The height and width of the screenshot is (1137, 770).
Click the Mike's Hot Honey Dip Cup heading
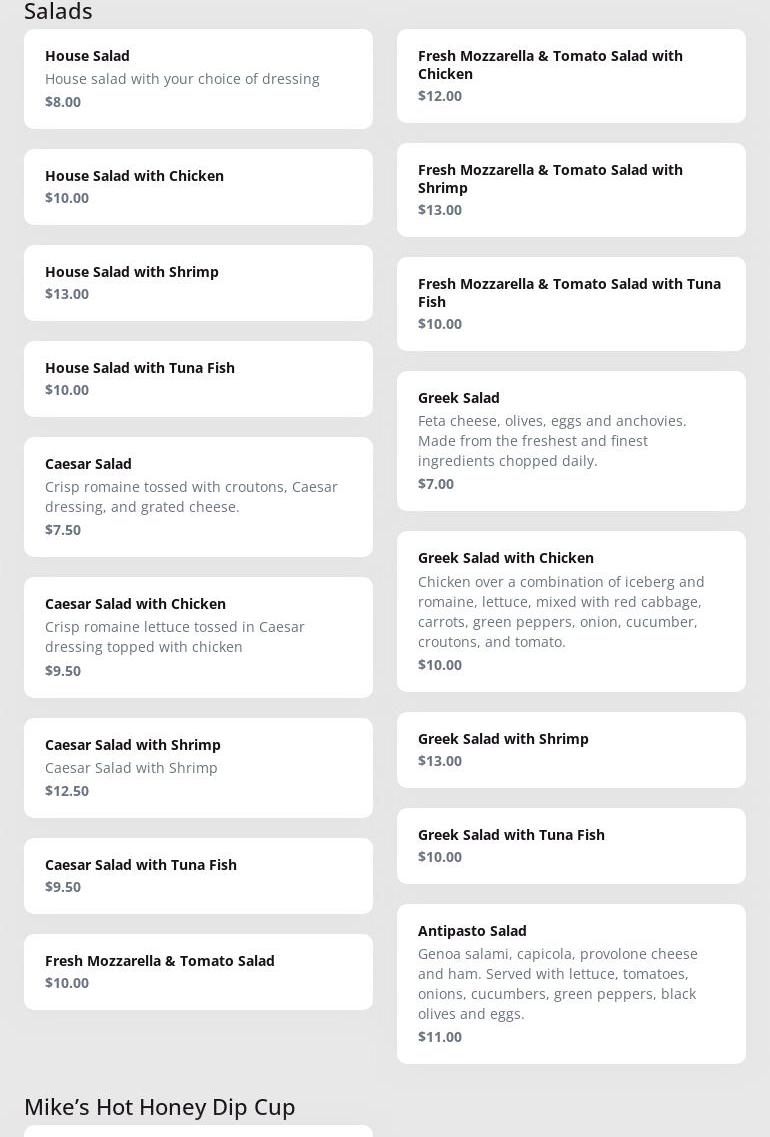click(x=159, y=1106)
